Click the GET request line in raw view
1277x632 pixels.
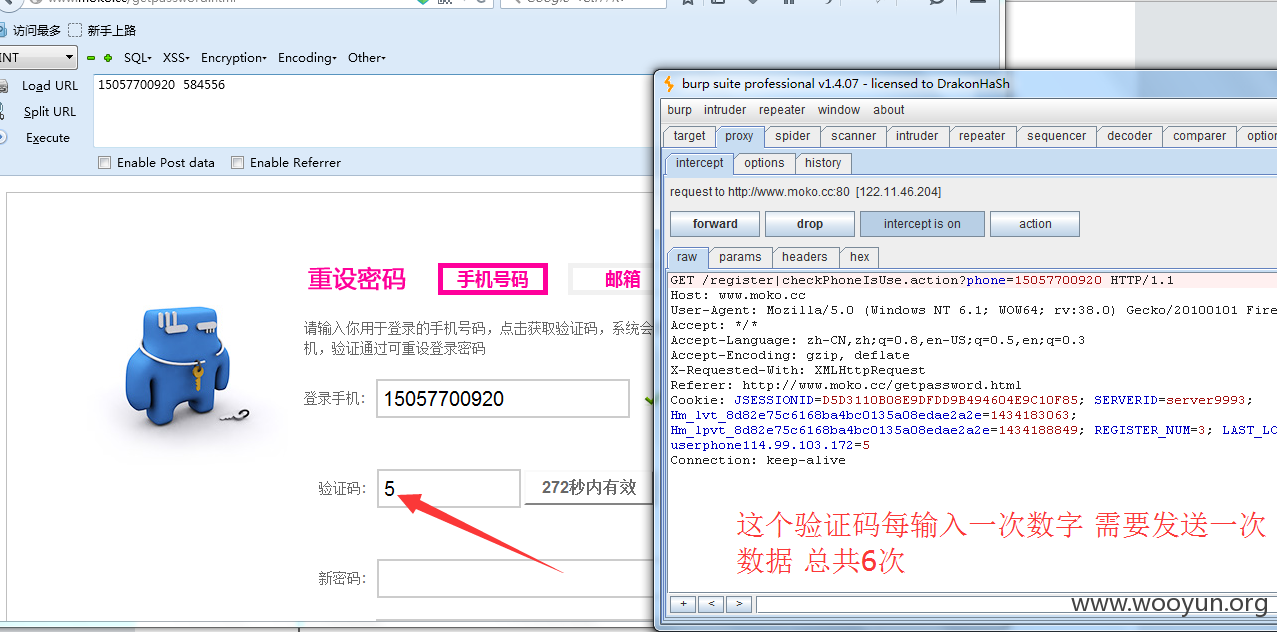tap(922, 281)
